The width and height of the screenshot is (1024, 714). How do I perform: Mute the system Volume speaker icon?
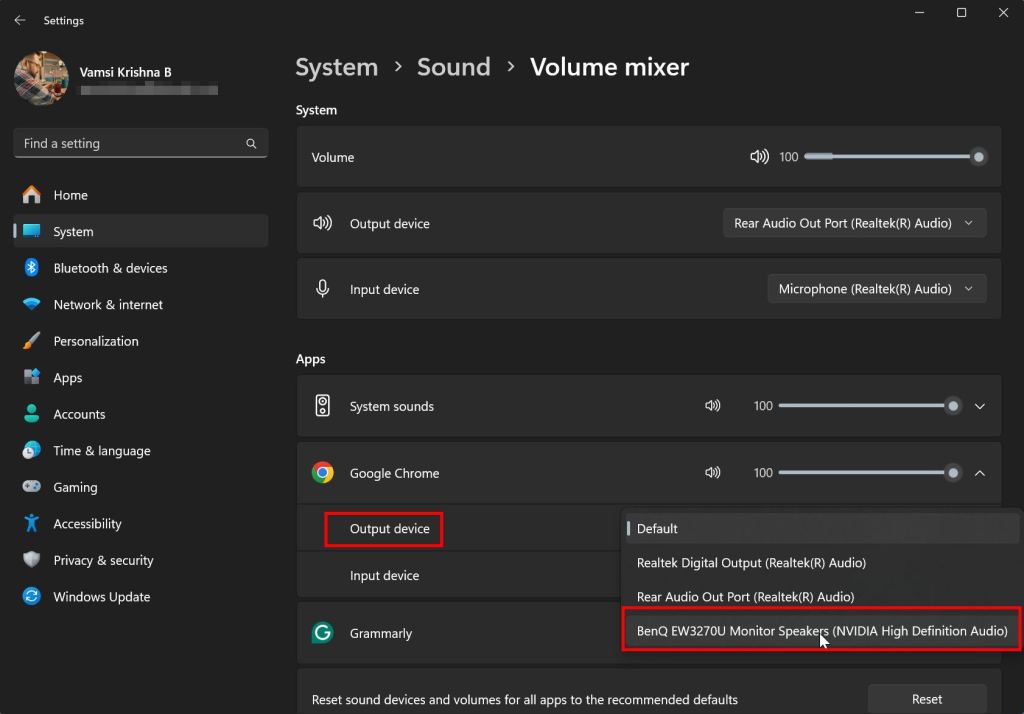(759, 157)
